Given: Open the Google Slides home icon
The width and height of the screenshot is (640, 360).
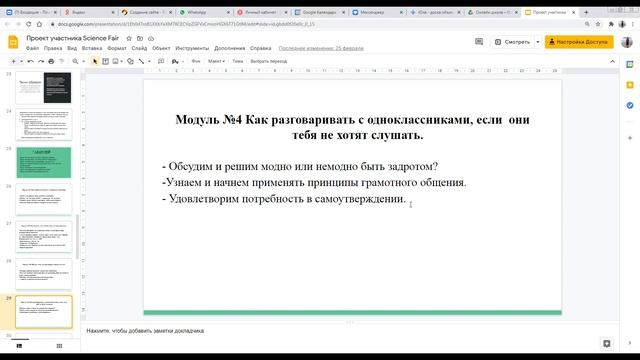Looking at the screenshot, I should pos(13,42).
